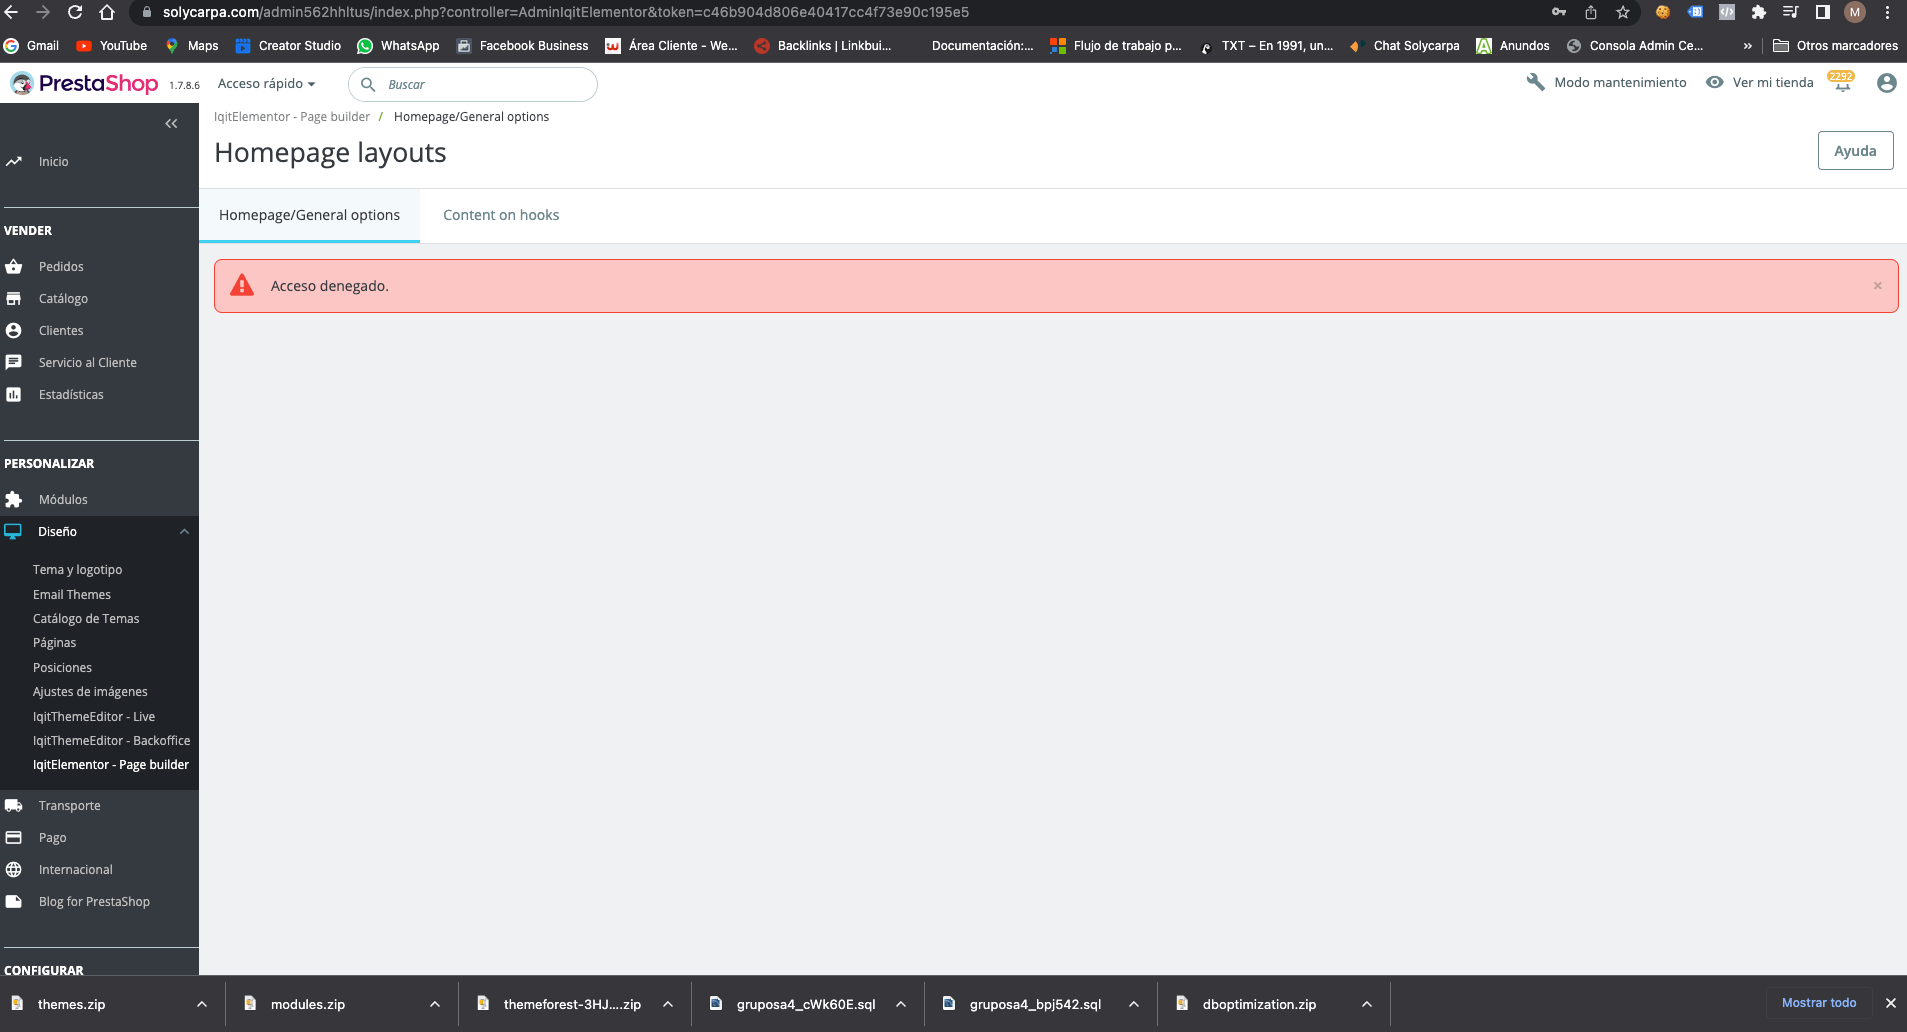1907x1032 pixels.
Task: Open IqitElementor - Page builder menu item
Action: pyautogui.click(x=110, y=764)
